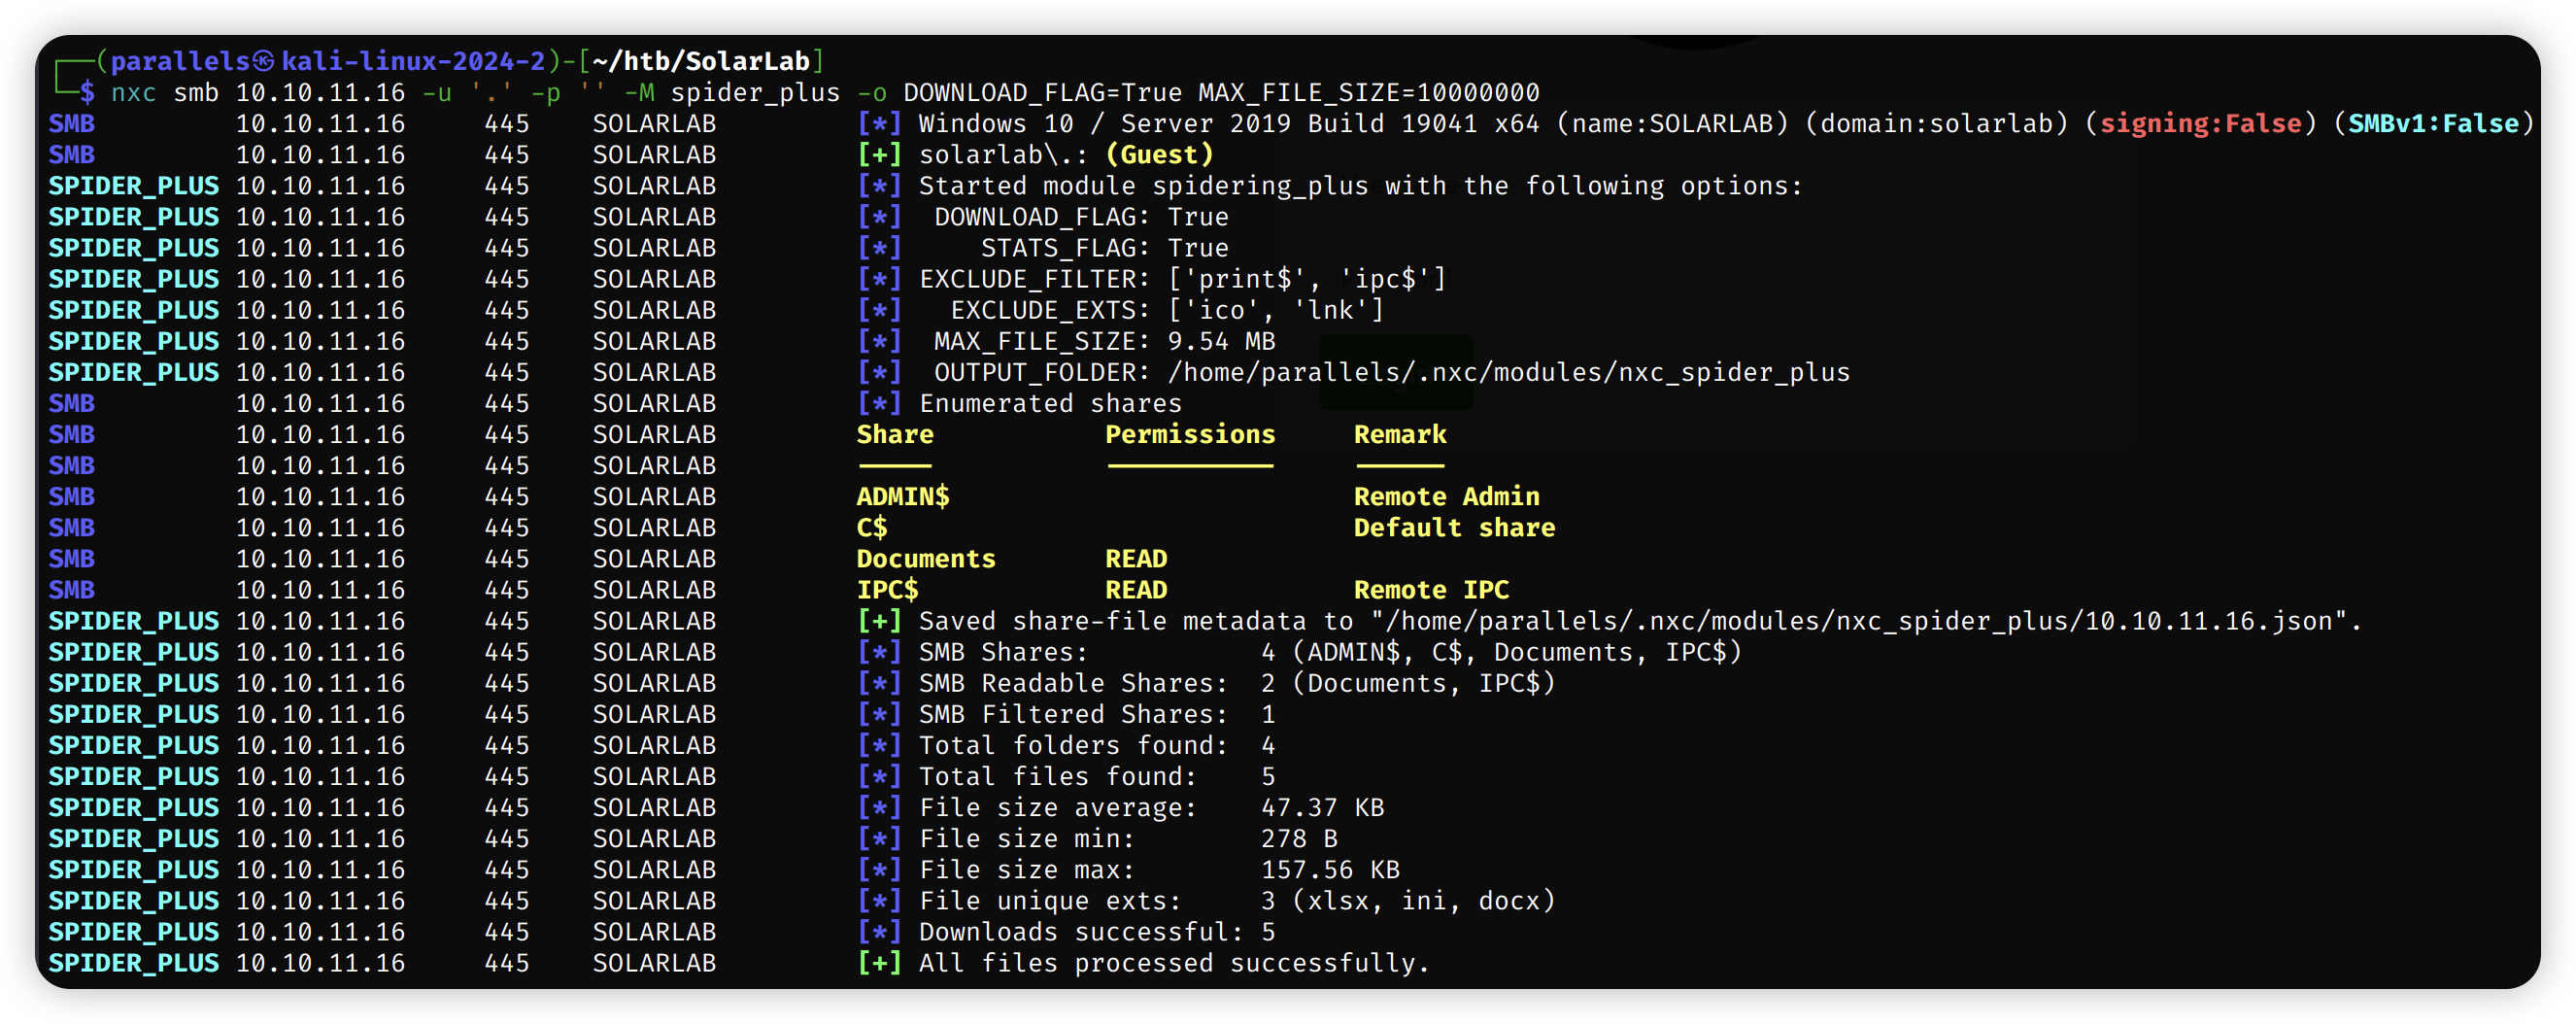Click the DOWNLOAD_FLAG=True command option
Viewport: 2576px width, 1024px height.
(x=1042, y=92)
